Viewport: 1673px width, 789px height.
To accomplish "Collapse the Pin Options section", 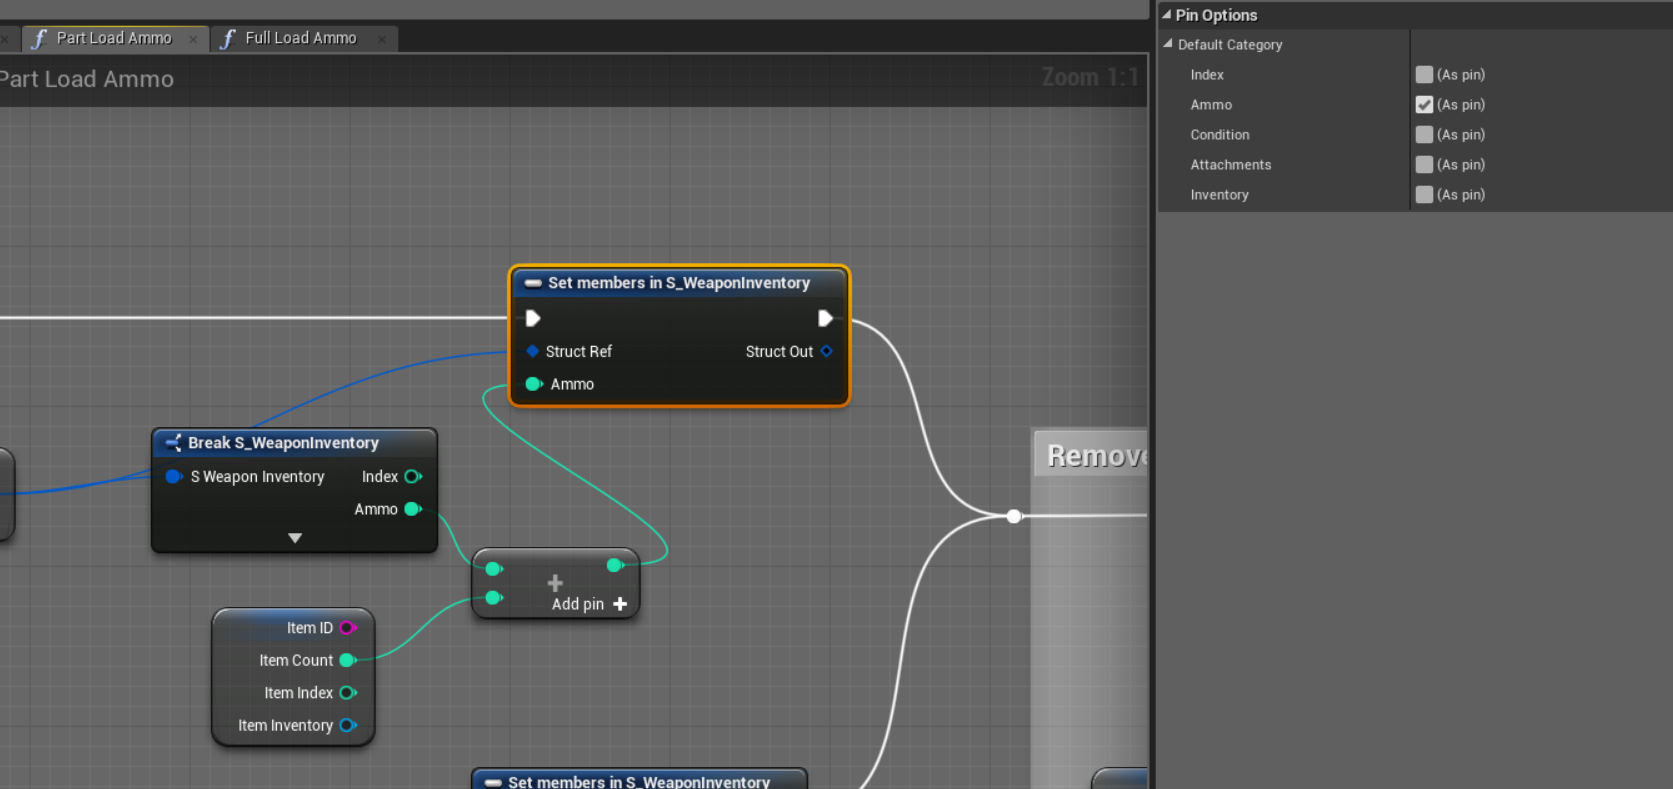I will (x=1166, y=15).
